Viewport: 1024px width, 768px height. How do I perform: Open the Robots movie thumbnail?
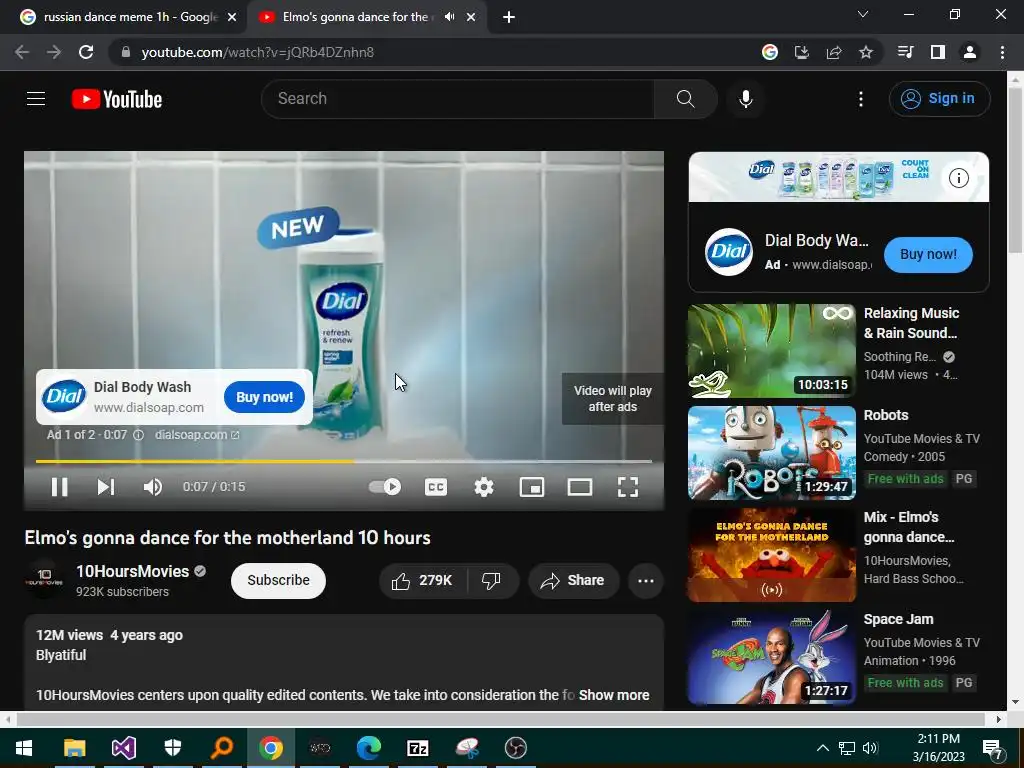771,453
